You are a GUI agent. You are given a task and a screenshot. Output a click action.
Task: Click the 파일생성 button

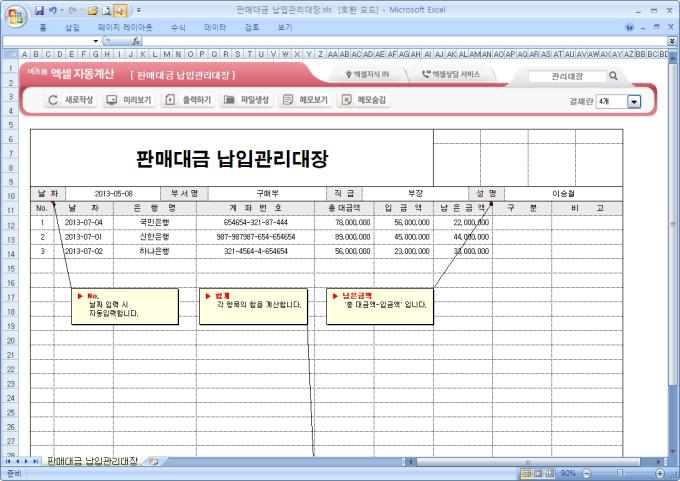click(247, 100)
